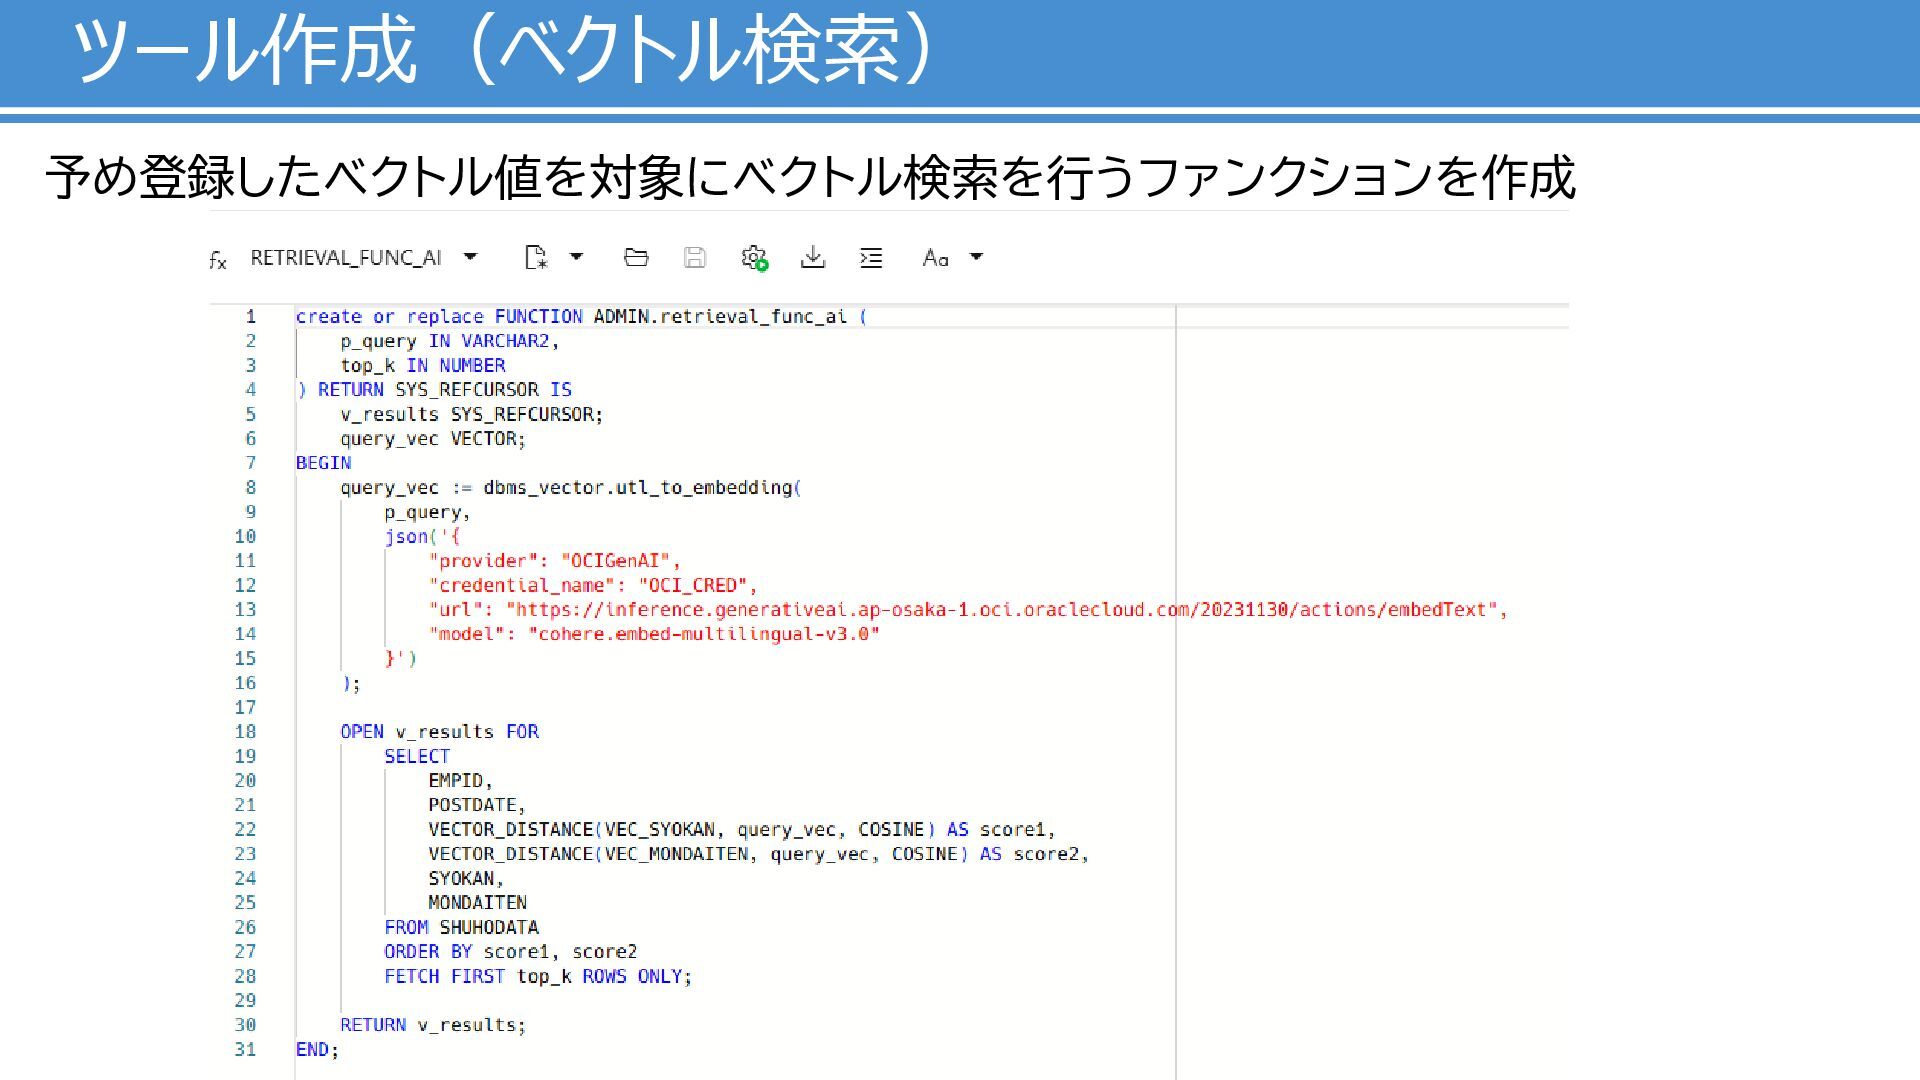Click line number 18 in the gutter
This screenshot has height=1080, width=1920.
coord(245,732)
